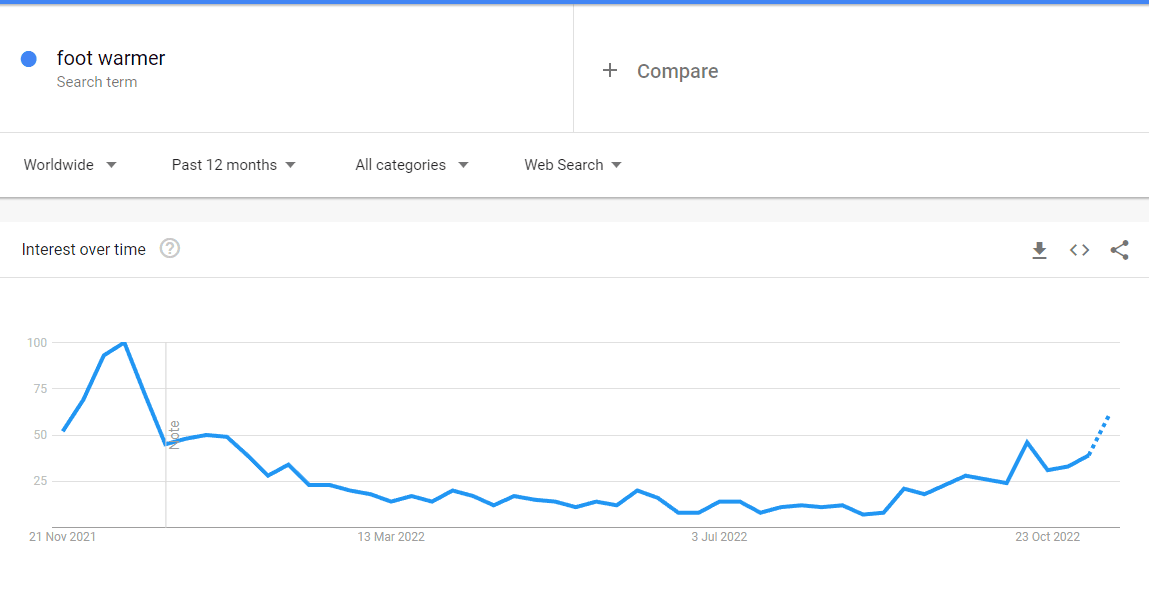Click the plus icon beside Compare
Viewport: 1149px width, 612px height.
point(610,70)
